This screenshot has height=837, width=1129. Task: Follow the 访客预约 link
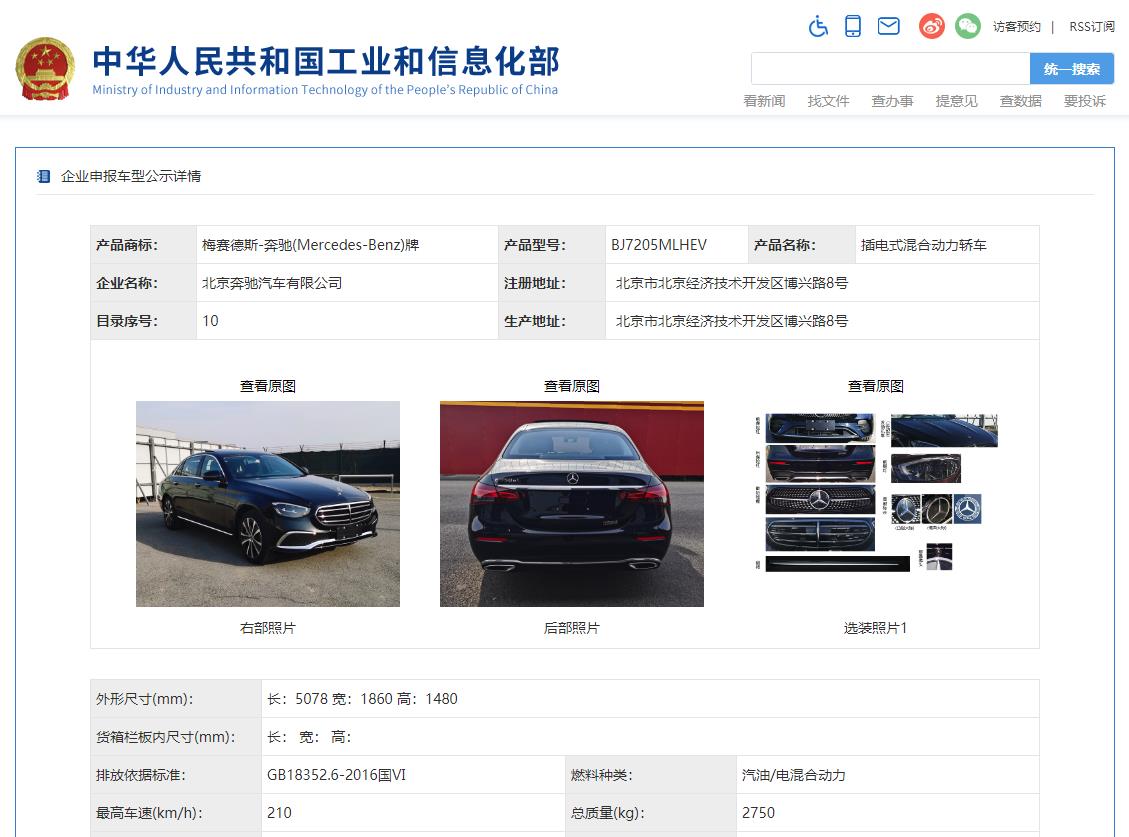[x=1016, y=27]
